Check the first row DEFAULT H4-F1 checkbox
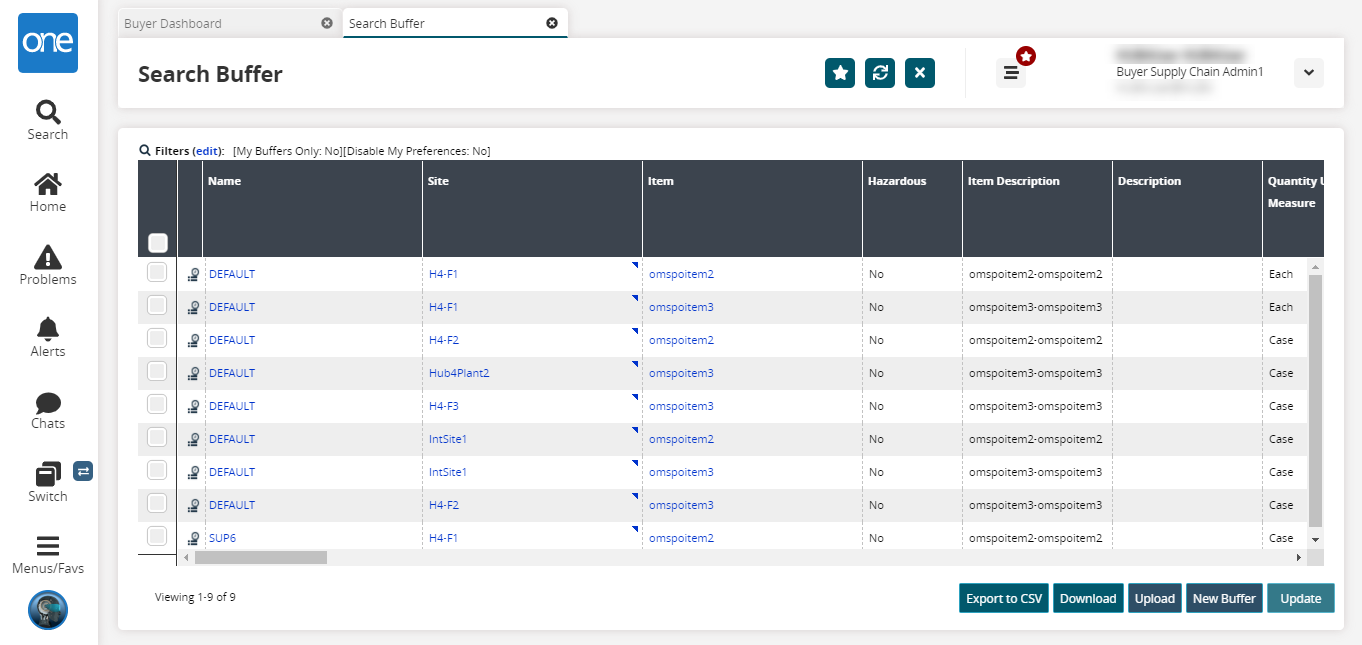This screenshot has width=1362, height=645. (157, 272)
